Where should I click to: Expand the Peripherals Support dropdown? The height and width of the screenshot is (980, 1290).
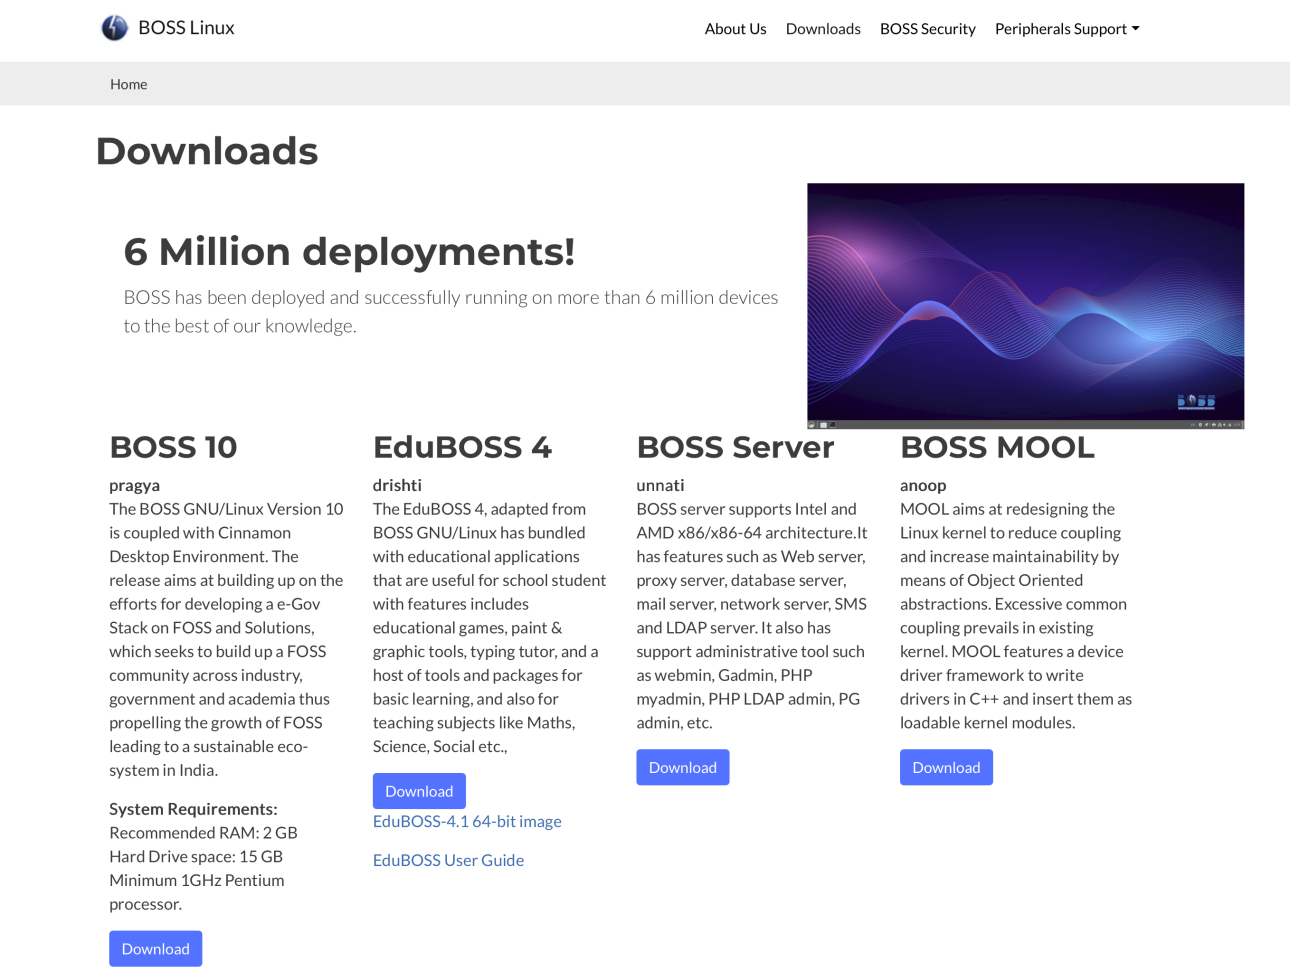1067,29
